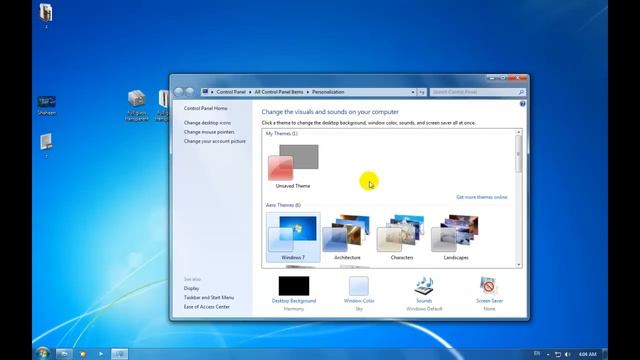Open Taskbar and Start Menu link
This screenshot has width=640, height=360.
(209, 298)
